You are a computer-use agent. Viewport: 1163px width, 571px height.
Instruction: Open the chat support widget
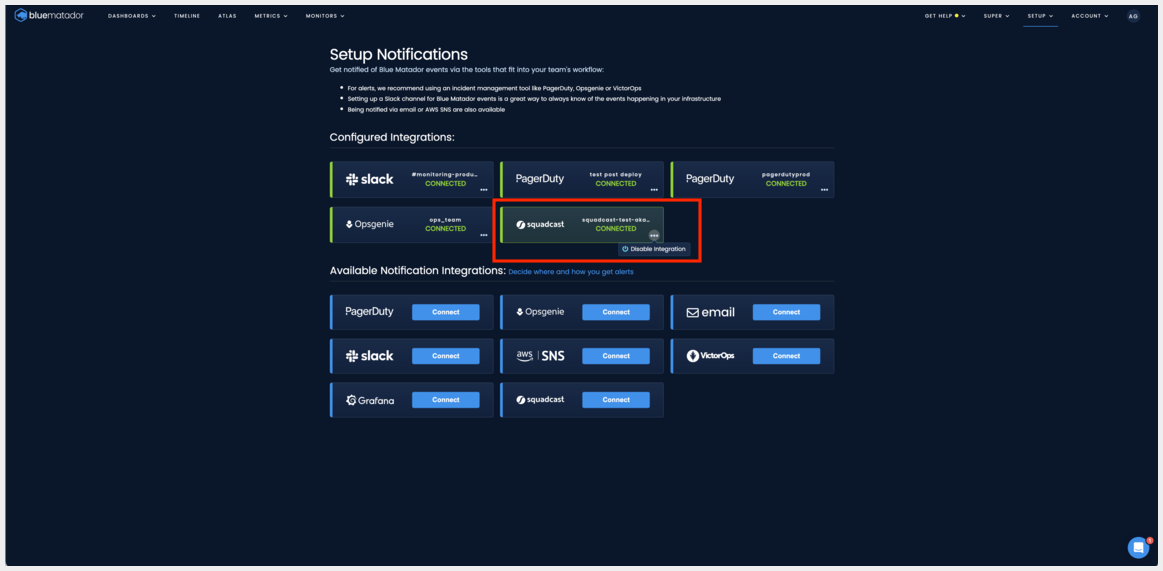click(1138, 547)
